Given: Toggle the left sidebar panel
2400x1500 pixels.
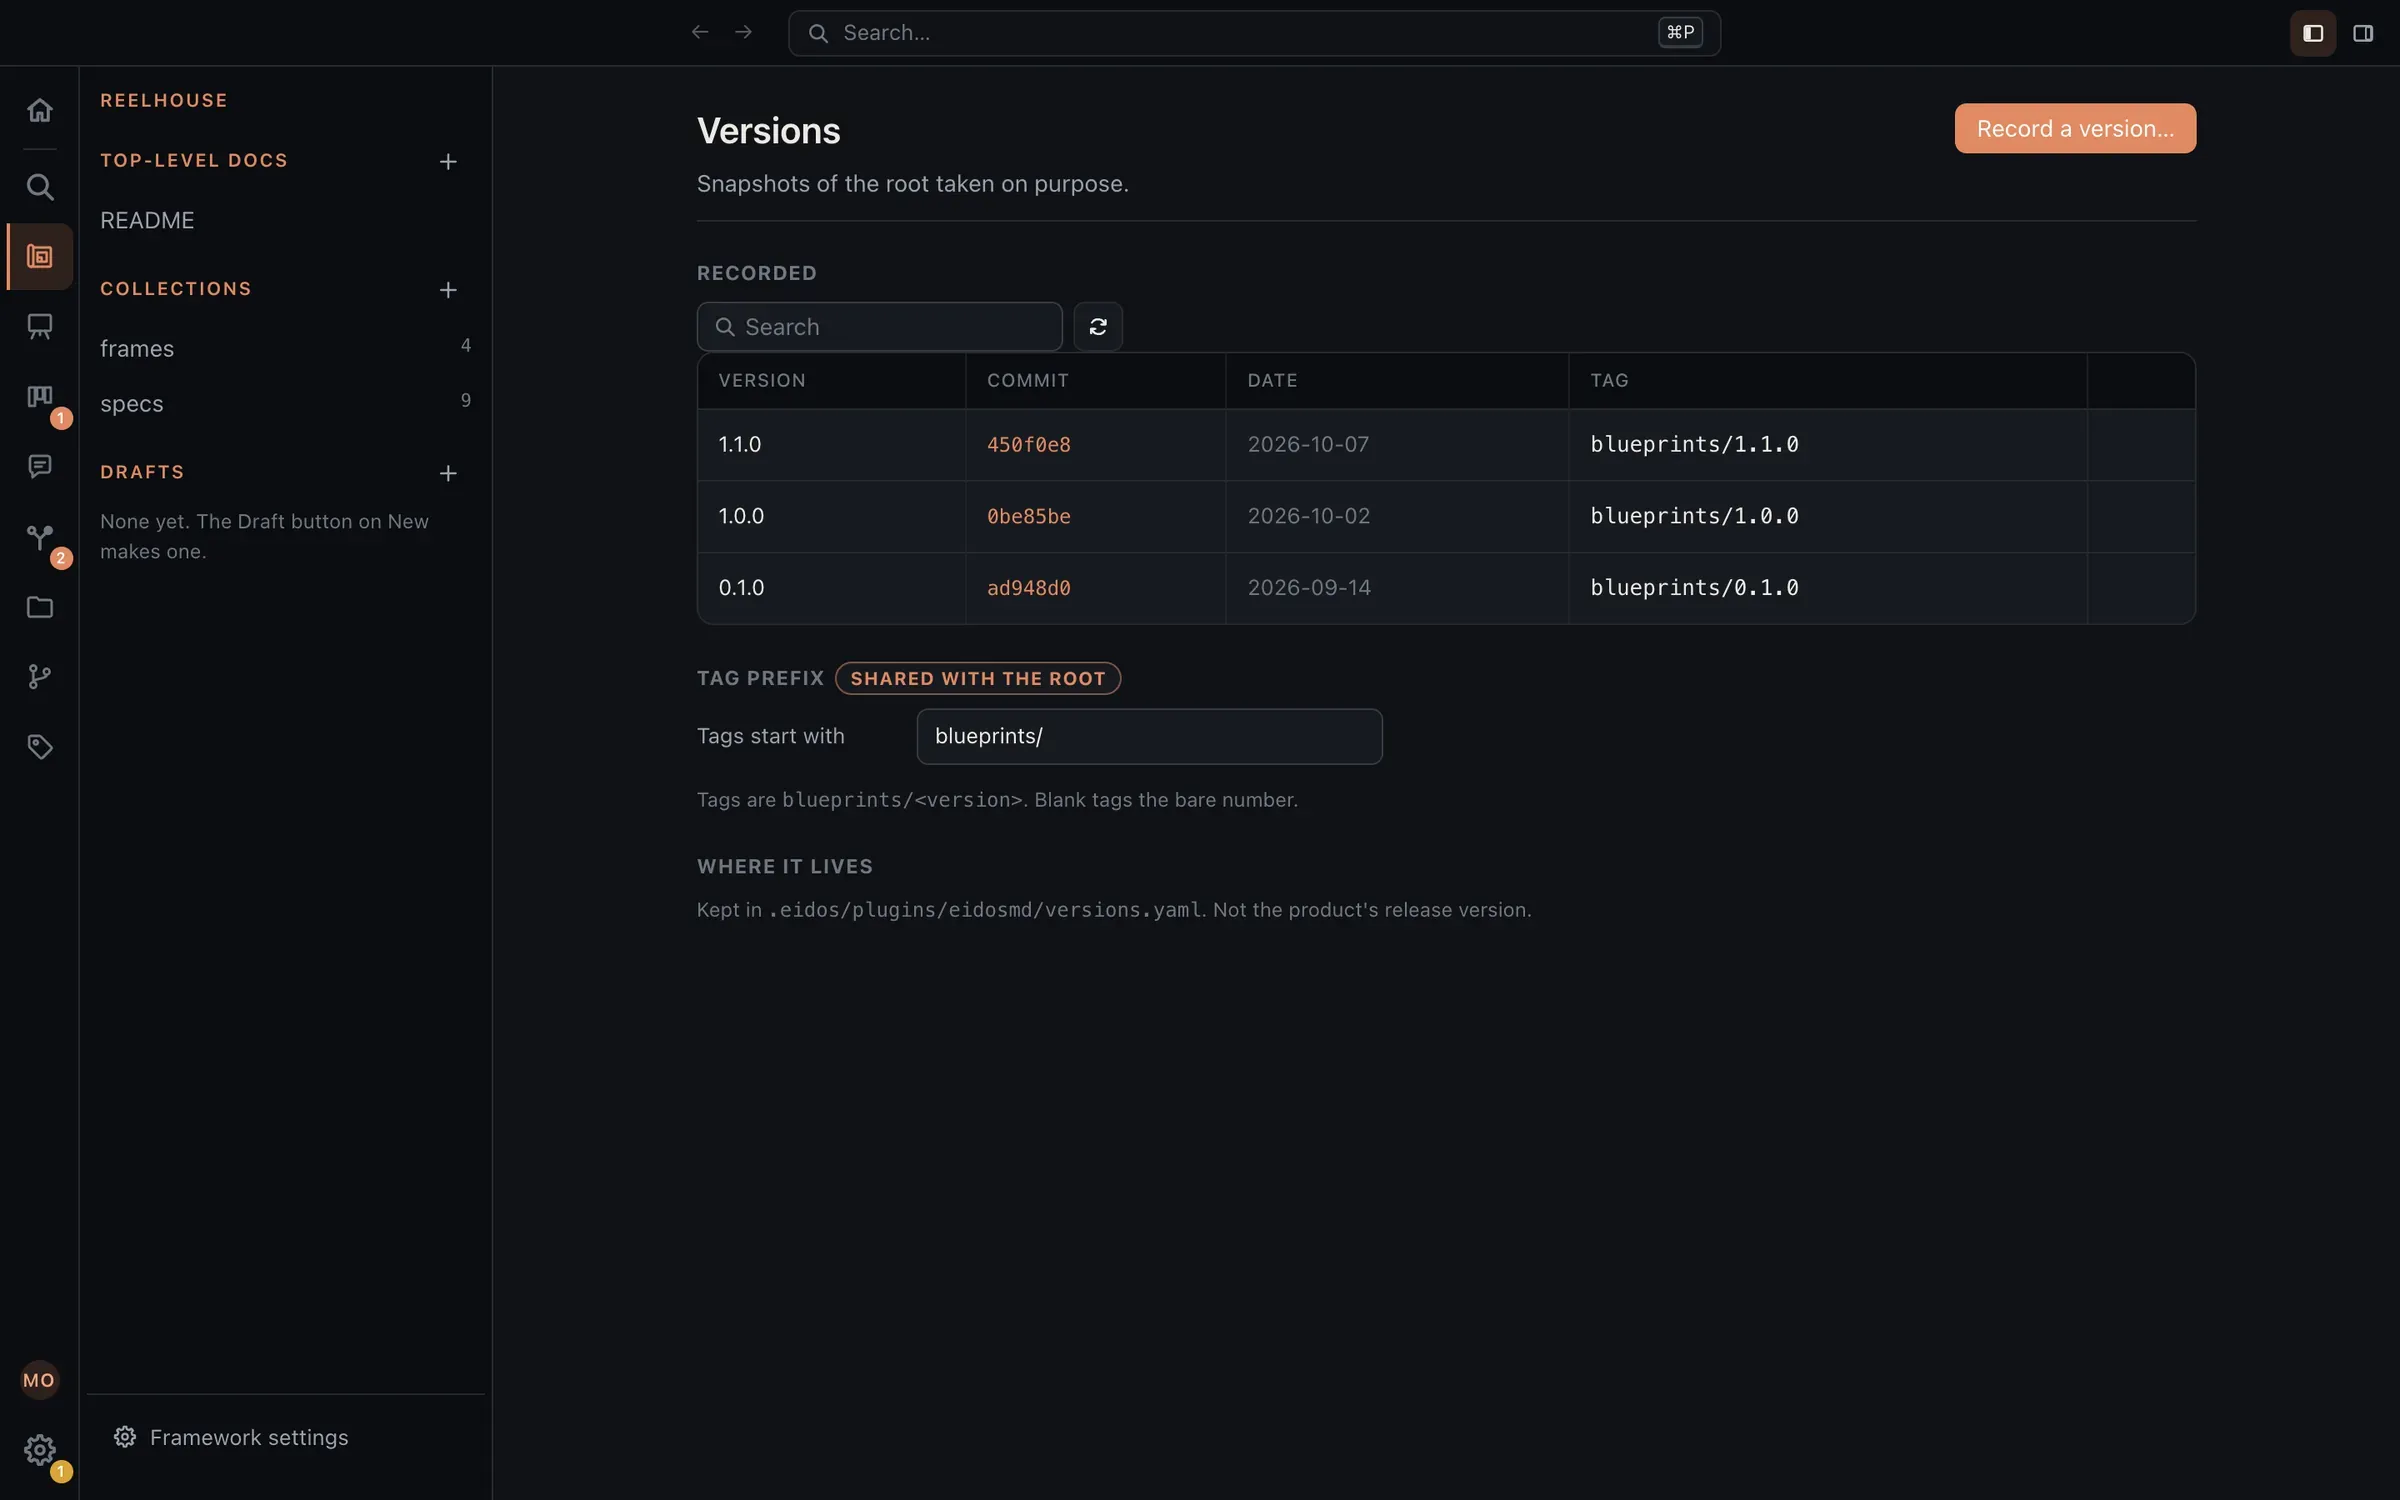Looking at the screenshot, I should click(x=2313, y=33).
